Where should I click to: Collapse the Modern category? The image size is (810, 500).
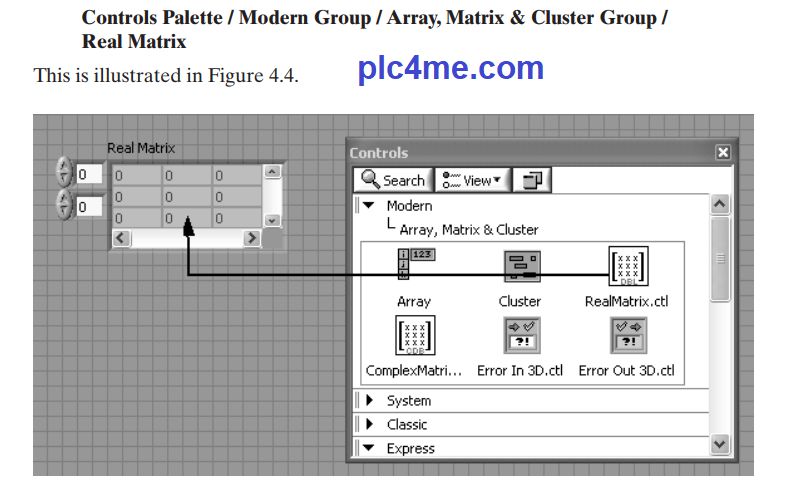[x=368, y=205]
